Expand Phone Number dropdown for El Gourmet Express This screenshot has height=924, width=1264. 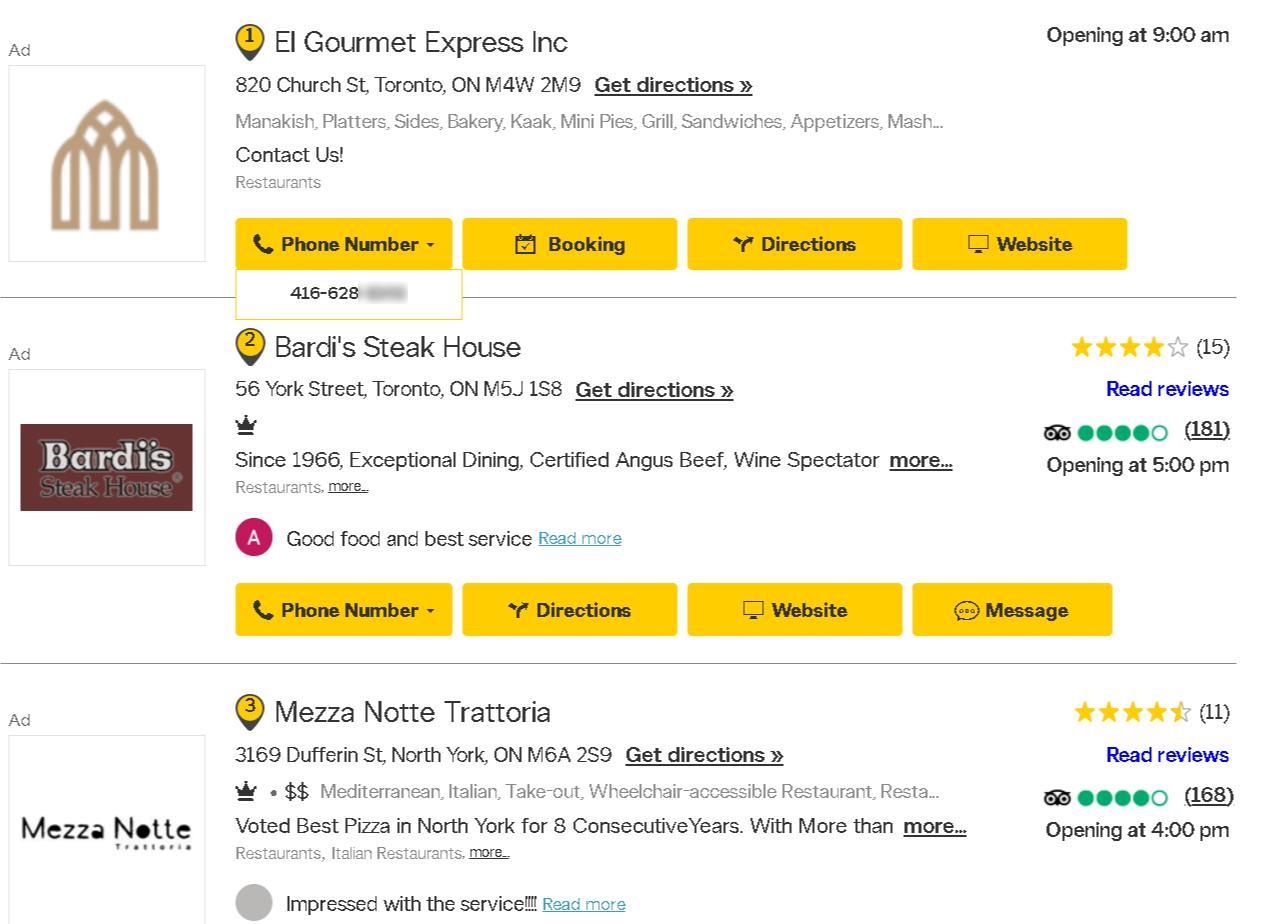(344, 244)
